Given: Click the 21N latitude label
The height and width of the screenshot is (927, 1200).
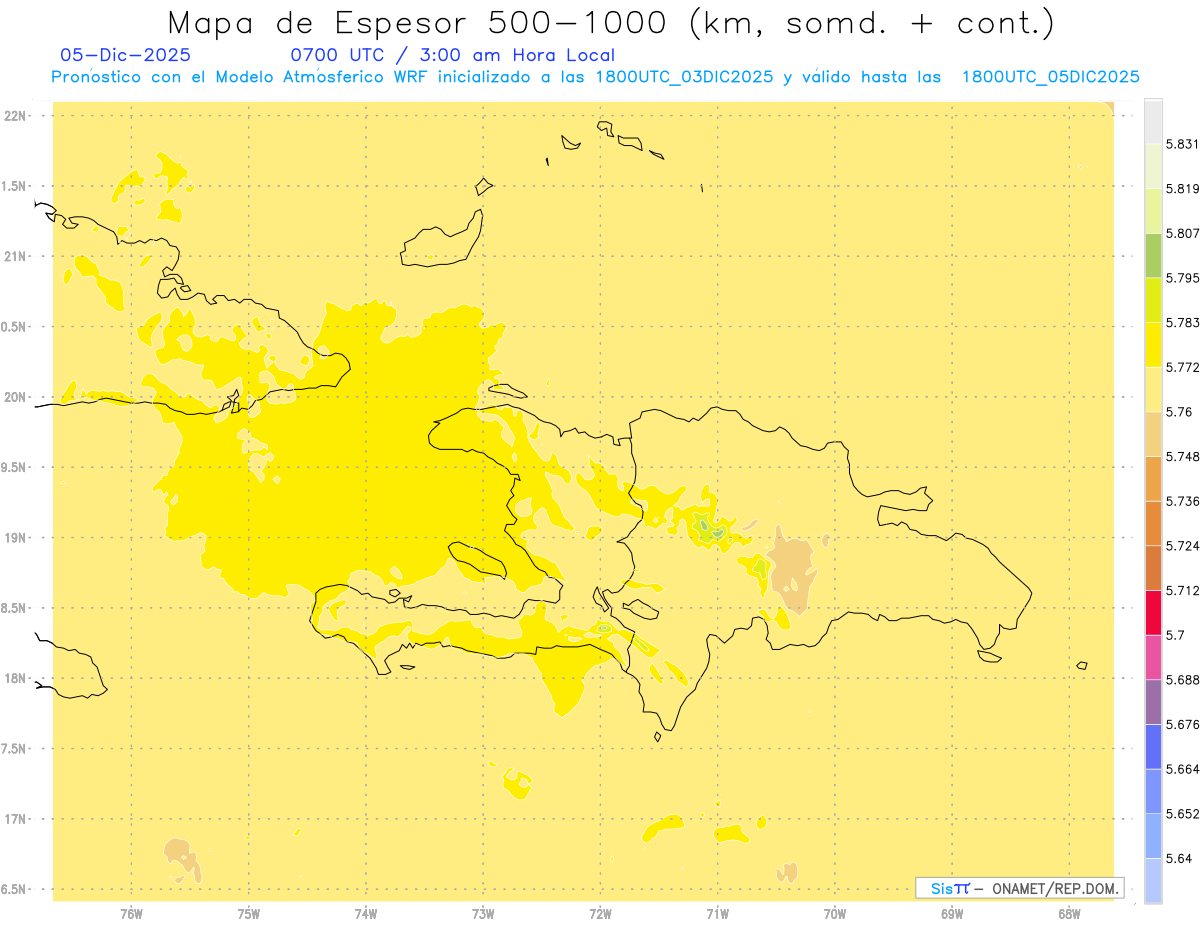Looking at the screenshot, I should click(16, 256).
